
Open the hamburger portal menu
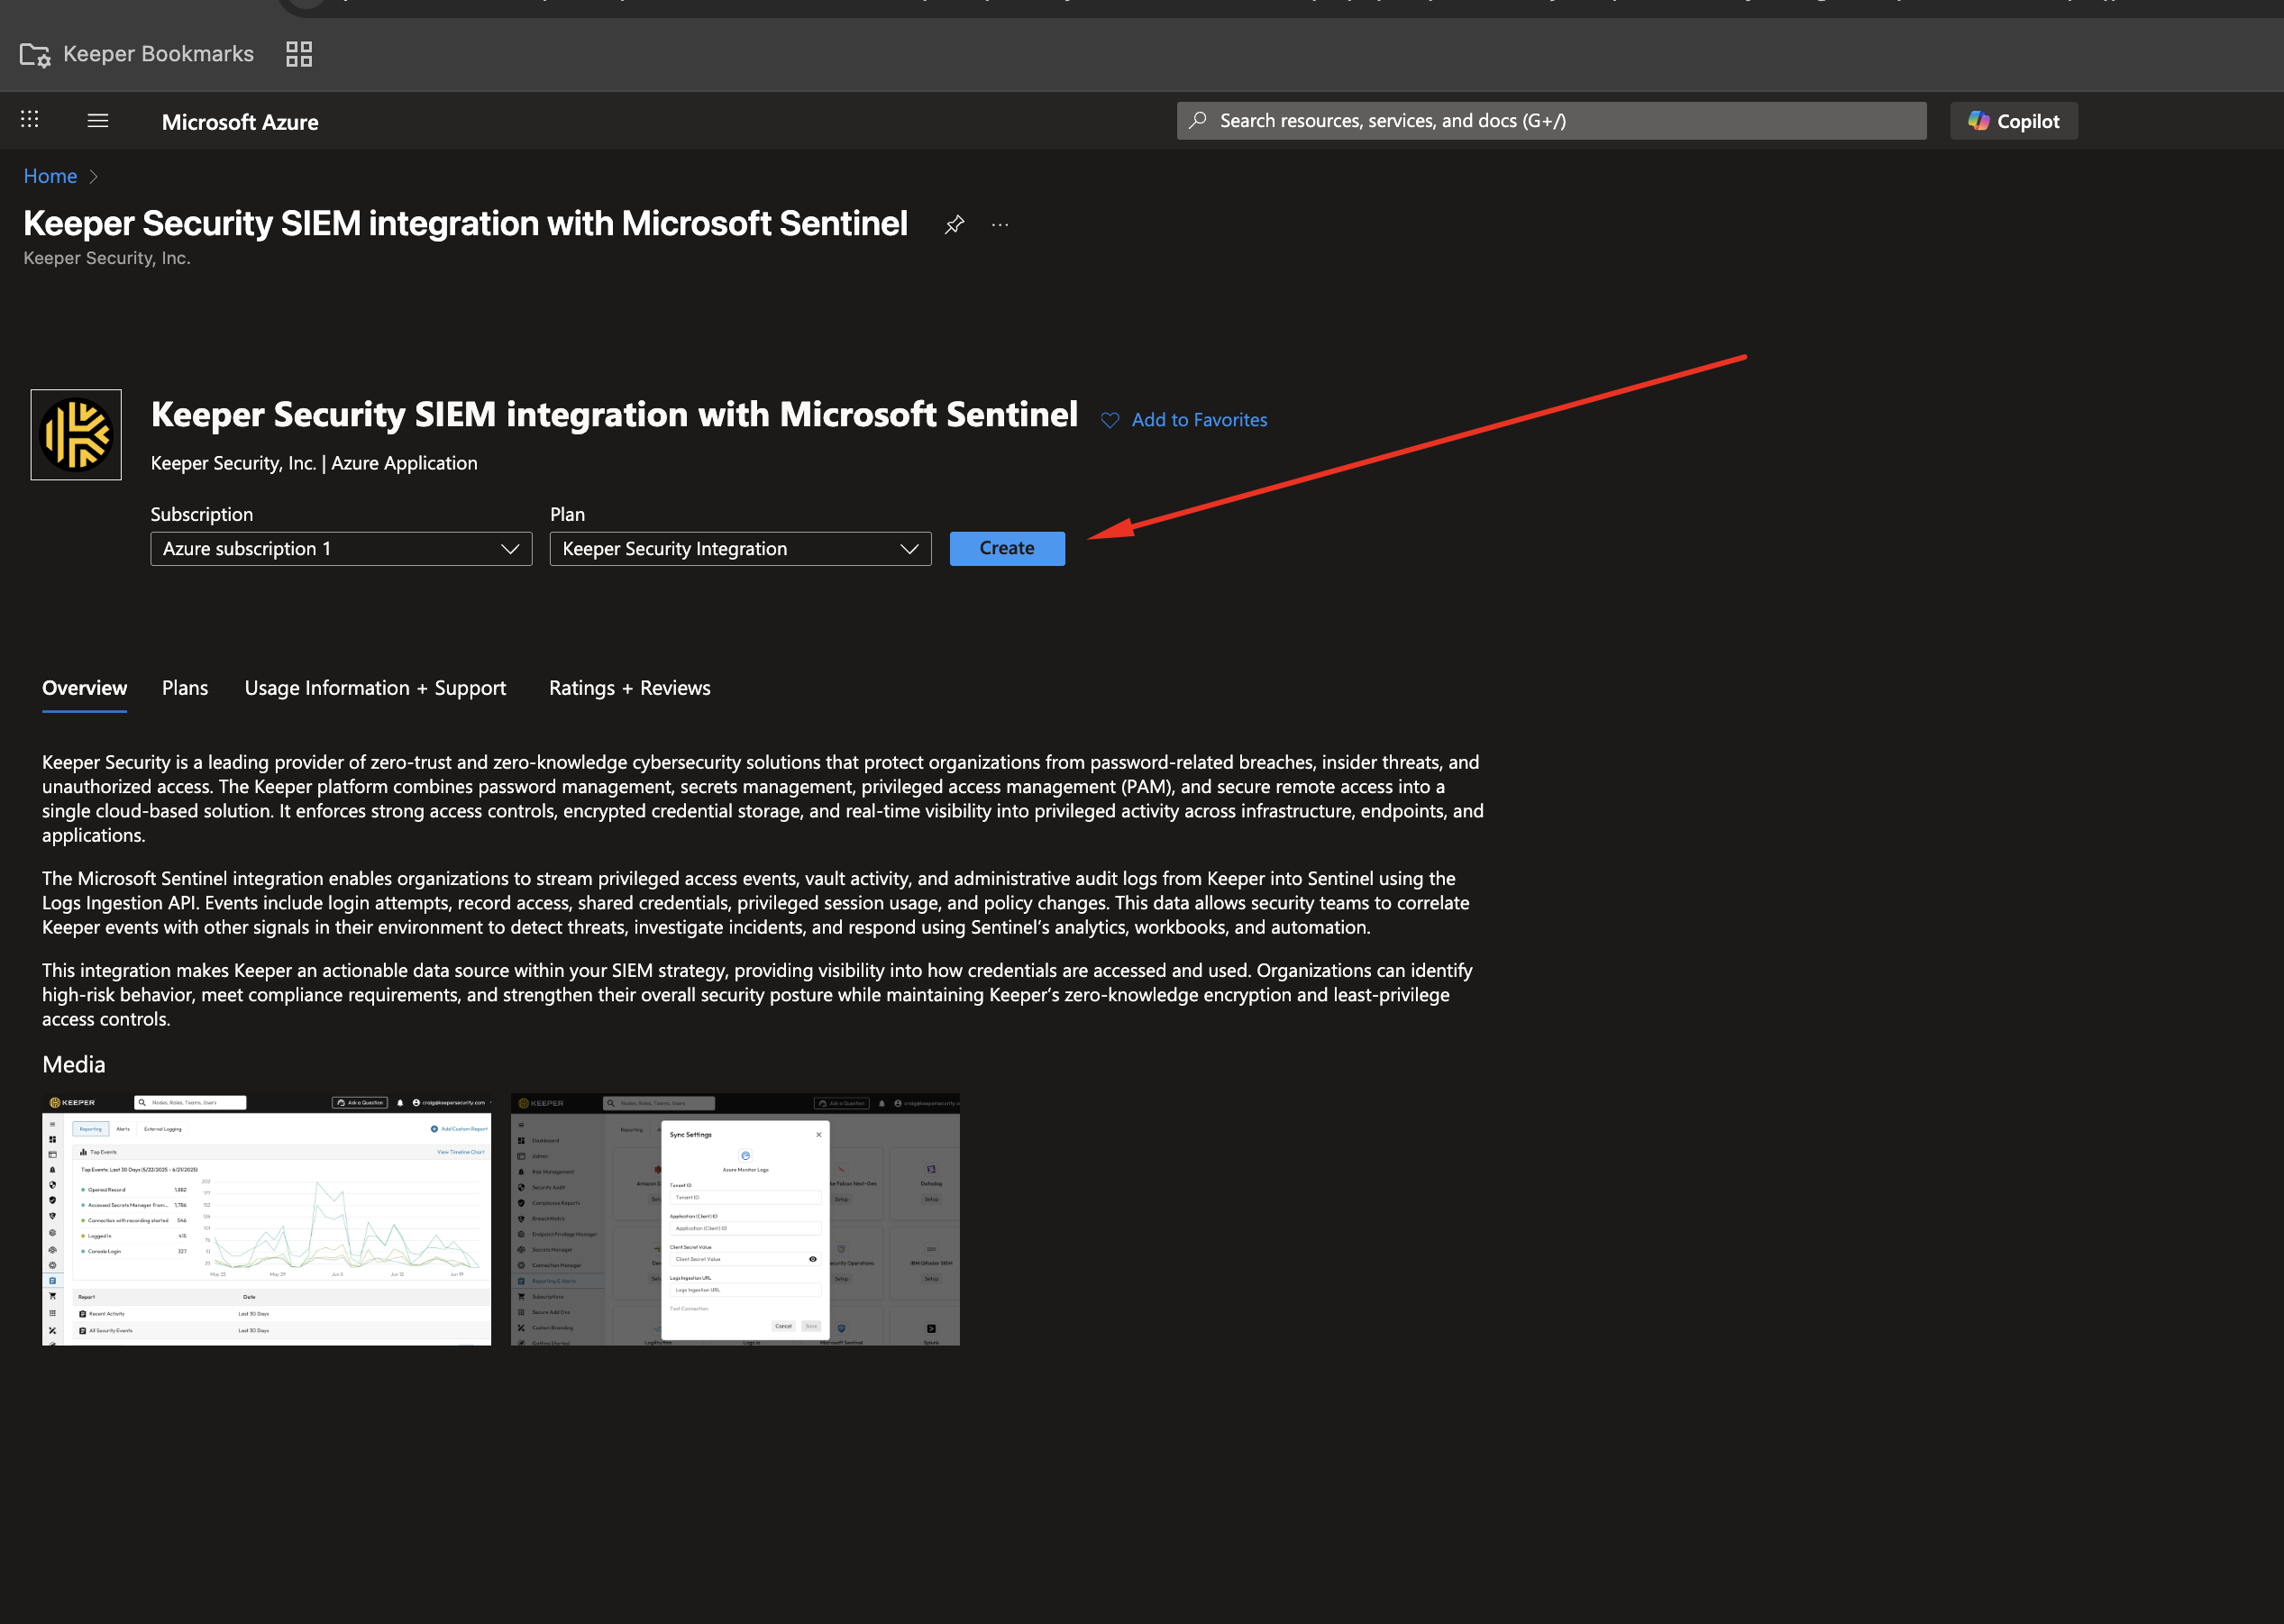click(98, 121)
